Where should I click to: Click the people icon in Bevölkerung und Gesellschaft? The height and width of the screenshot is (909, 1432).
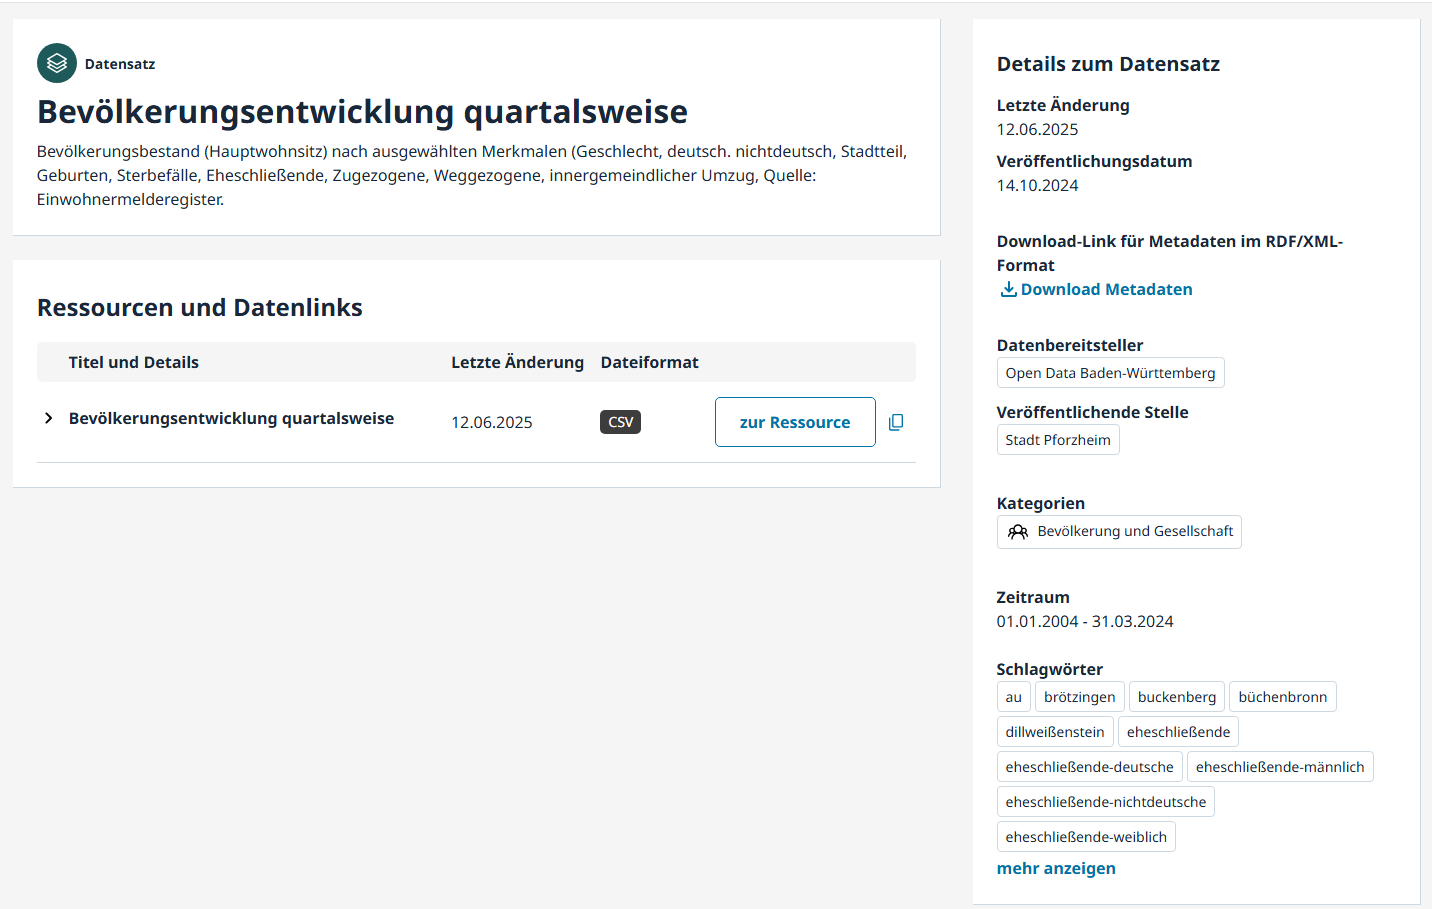[1018, 532]
